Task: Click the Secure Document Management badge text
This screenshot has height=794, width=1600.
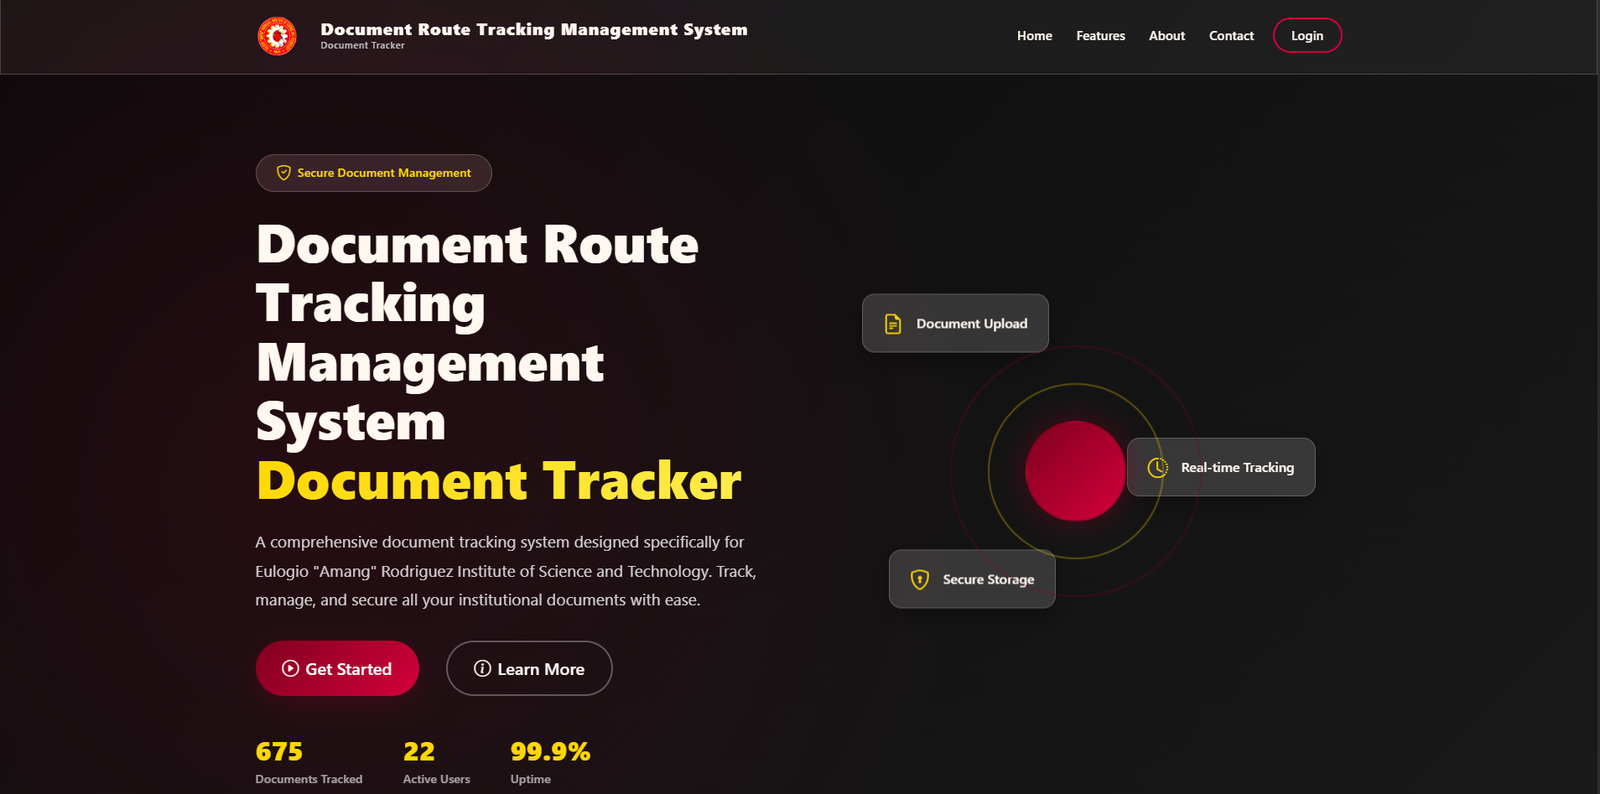Action: click(x=384, y=173)
